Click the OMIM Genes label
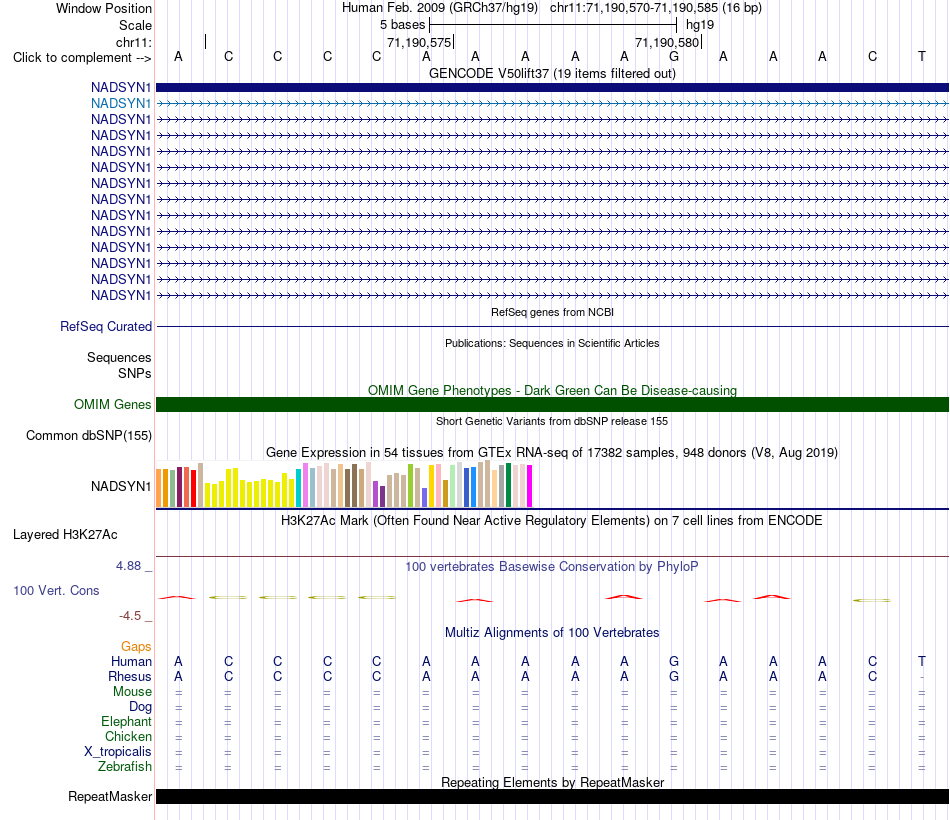The image size is (950, 820). pyautogui.click(x=113, y=404)
